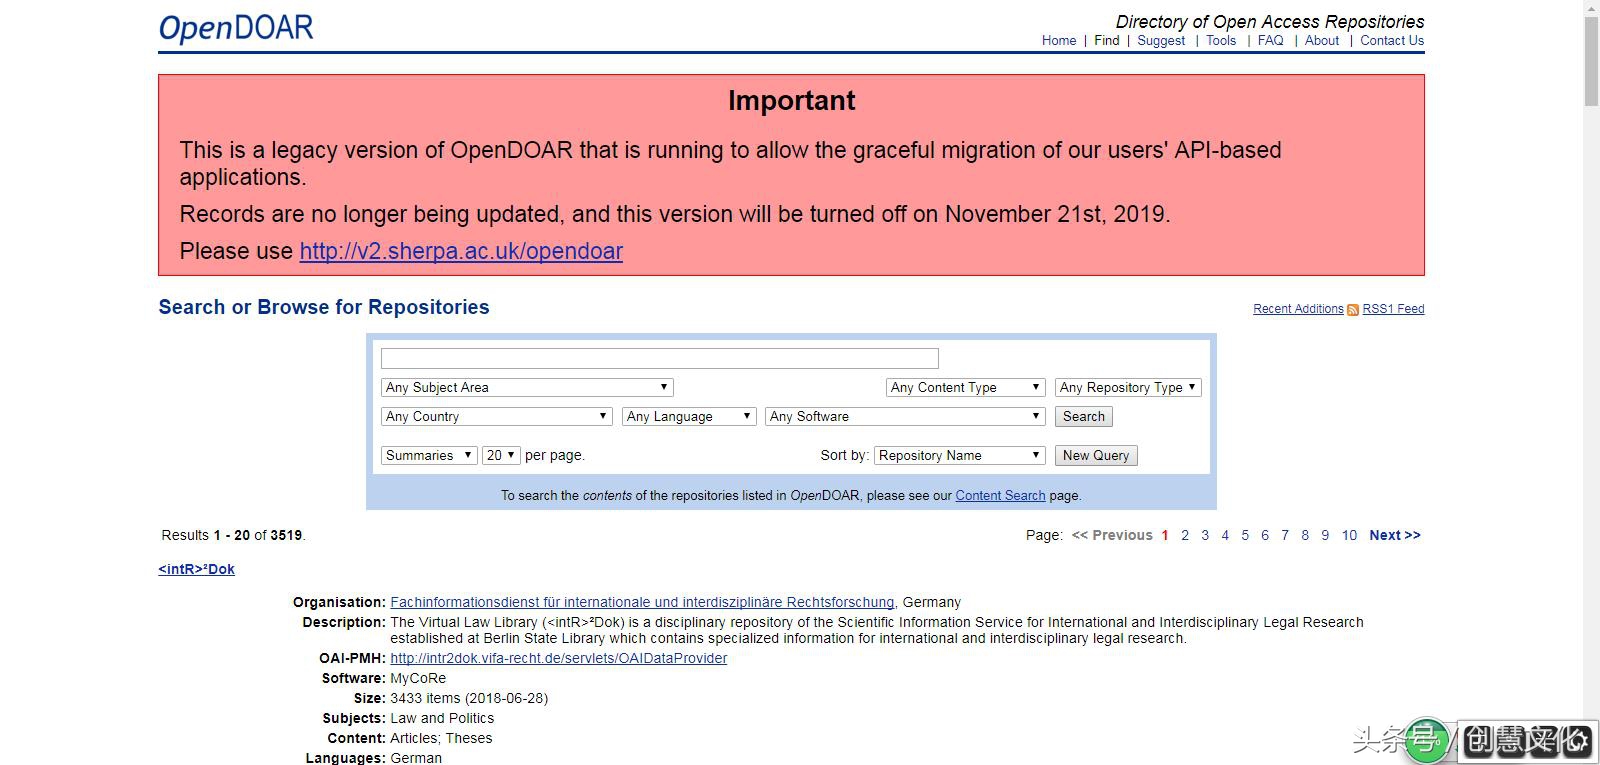Viewport: 1600px width, 765px height.
Task: Click the orange RSS feed icon
Action: point(1352,310)
